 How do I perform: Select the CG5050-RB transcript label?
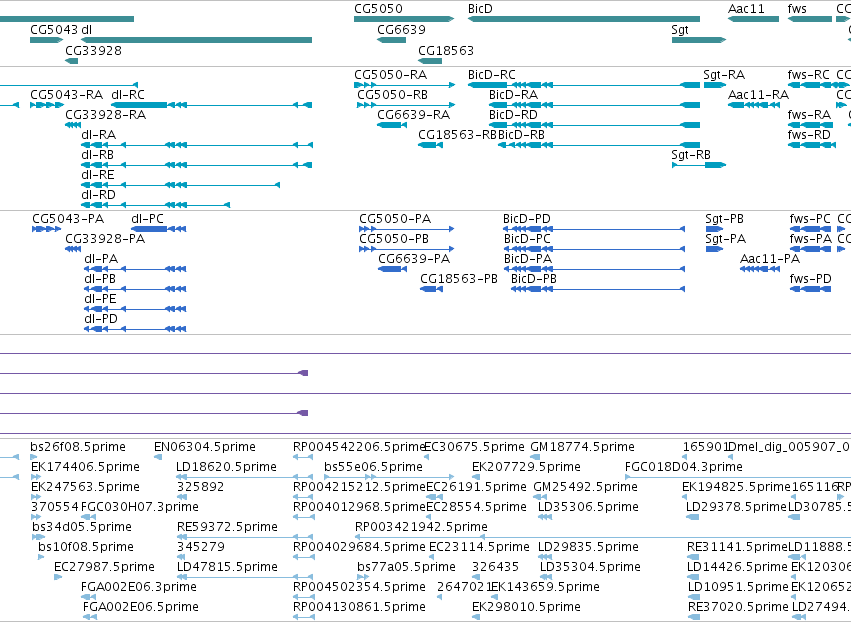[x=392, y=94]
